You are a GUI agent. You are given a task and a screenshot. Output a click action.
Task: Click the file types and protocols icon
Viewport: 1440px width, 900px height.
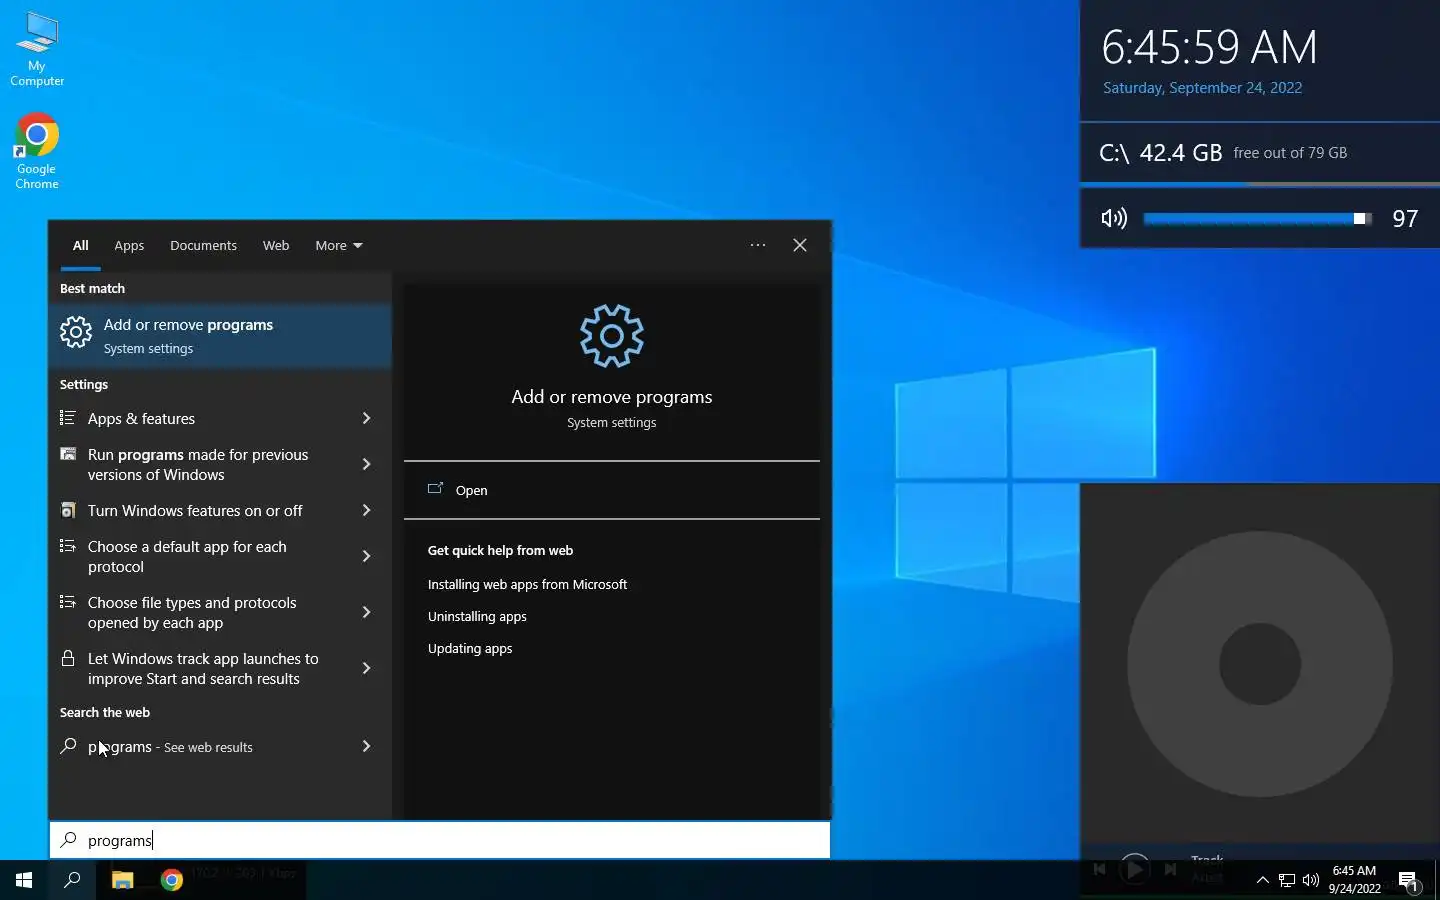(x=68, y=602)
